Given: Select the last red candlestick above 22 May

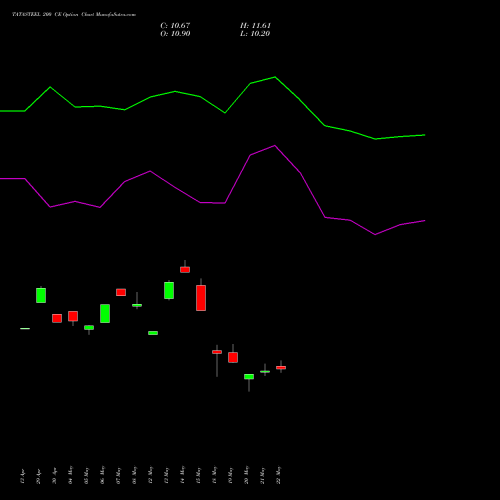Looking at the screenshot, I should pos(281,368).
